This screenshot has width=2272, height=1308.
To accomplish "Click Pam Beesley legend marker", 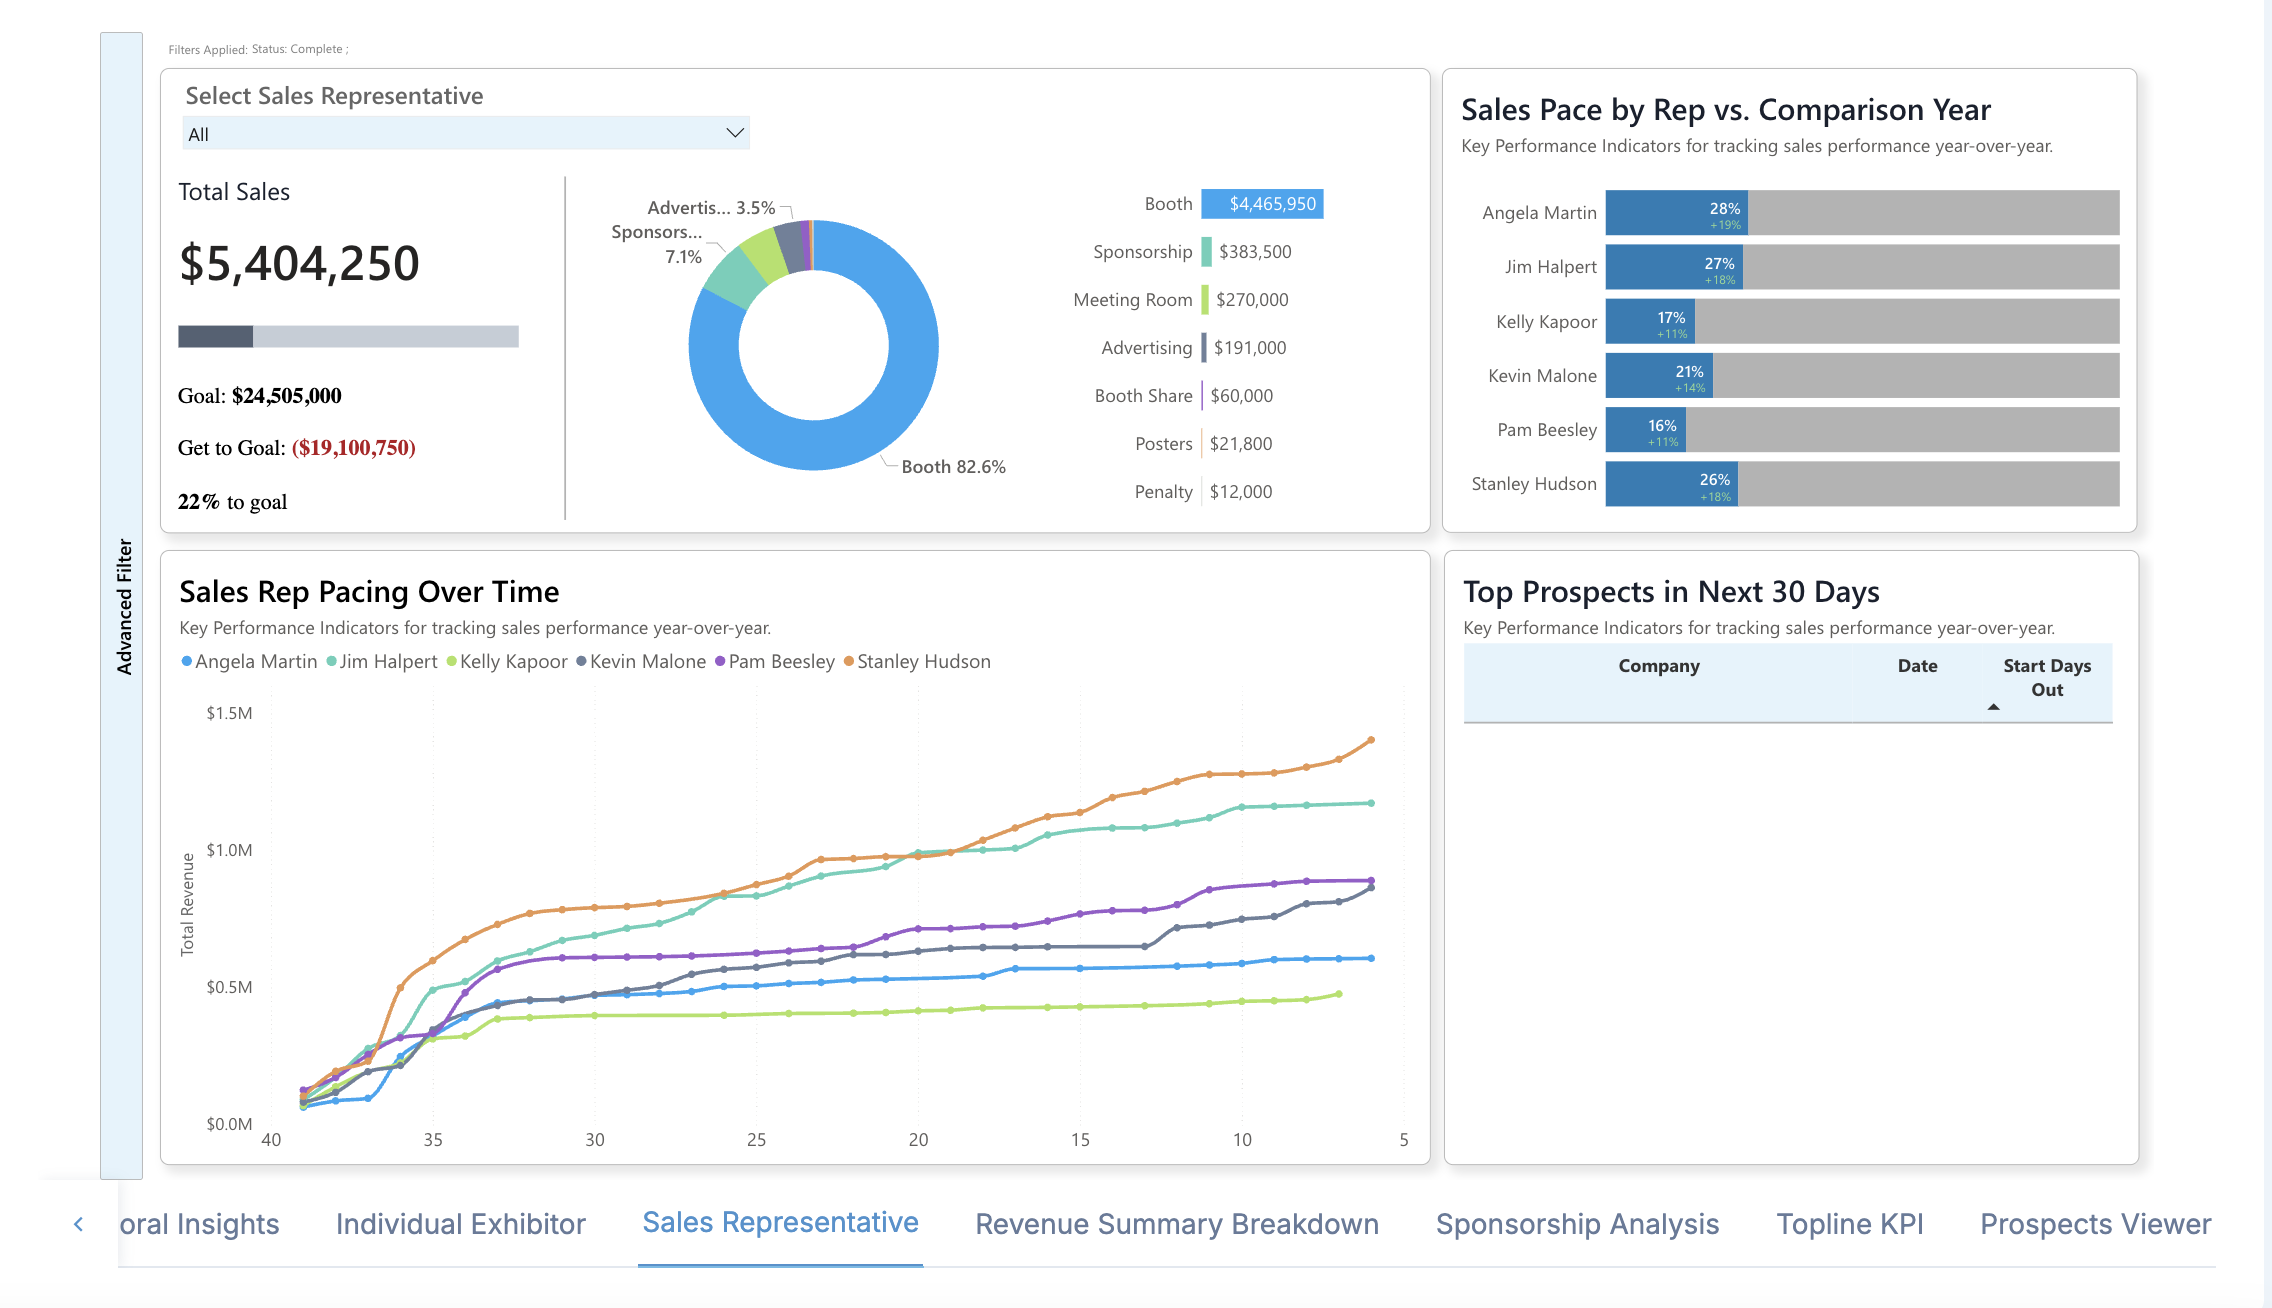I will [720, 661].
